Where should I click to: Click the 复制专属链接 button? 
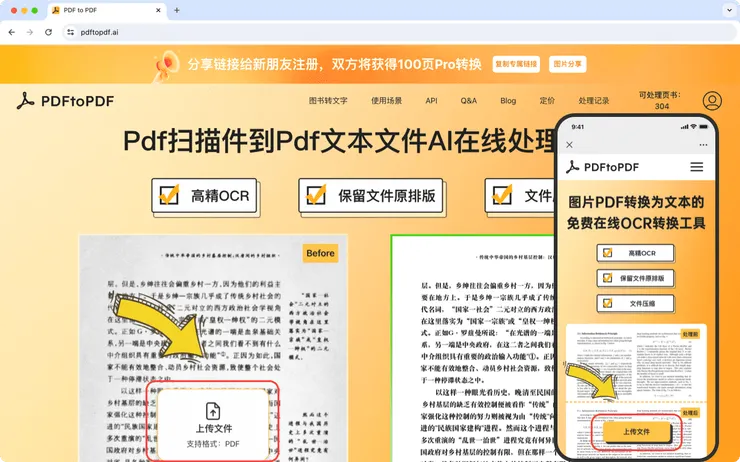(516, 64)
